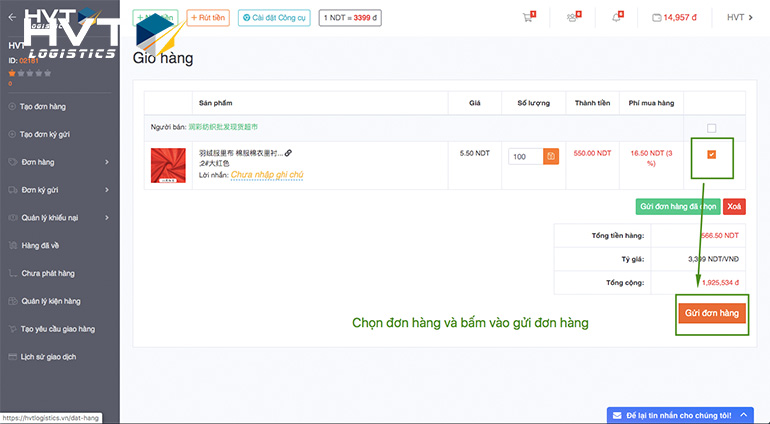This screenshot has width=770, height=424.
Task: Tick the seller row checkbox
Action: tap(711, 128)
